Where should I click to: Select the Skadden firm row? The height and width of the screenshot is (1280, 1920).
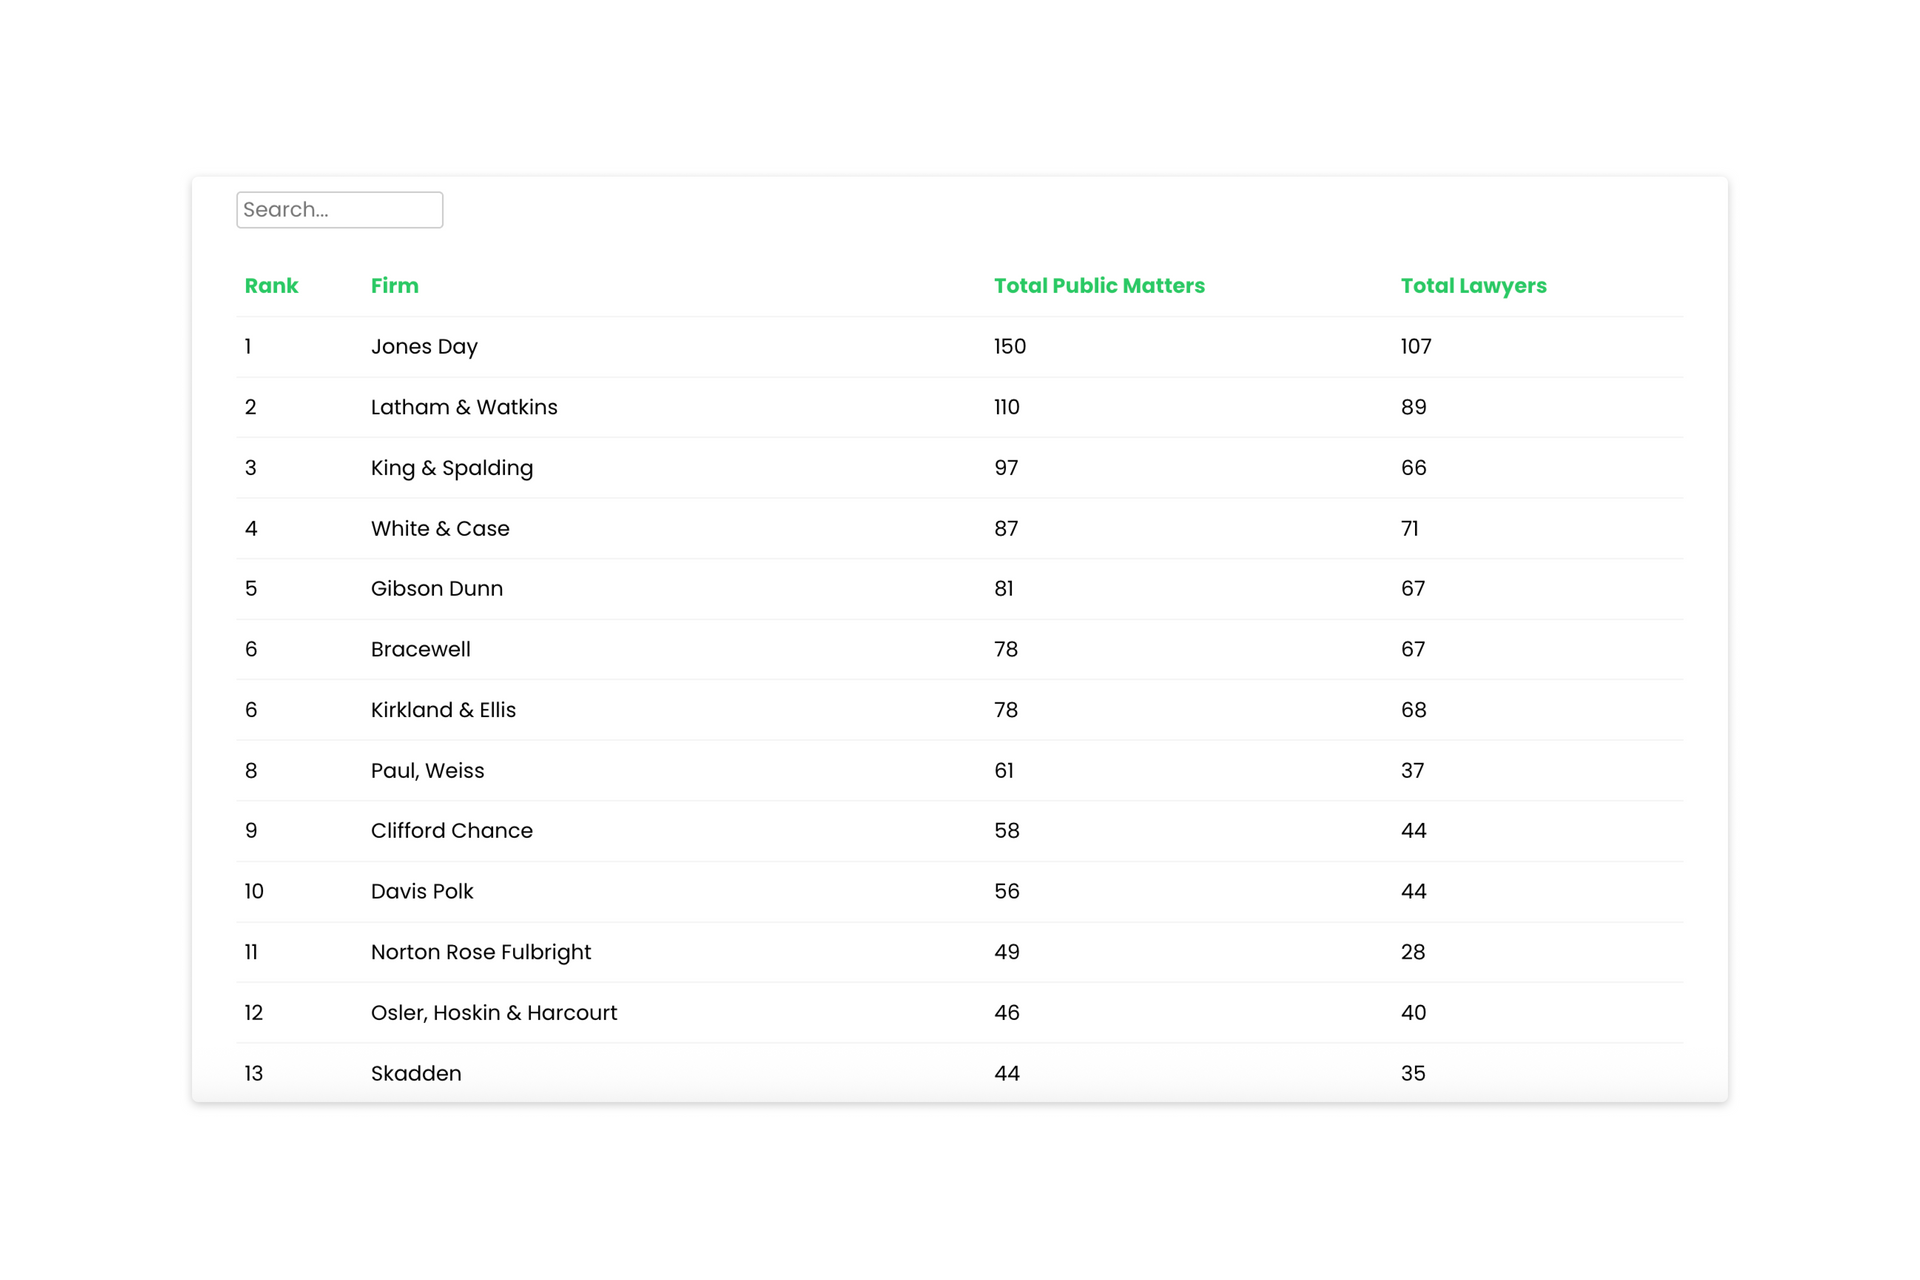[416, 1073]
